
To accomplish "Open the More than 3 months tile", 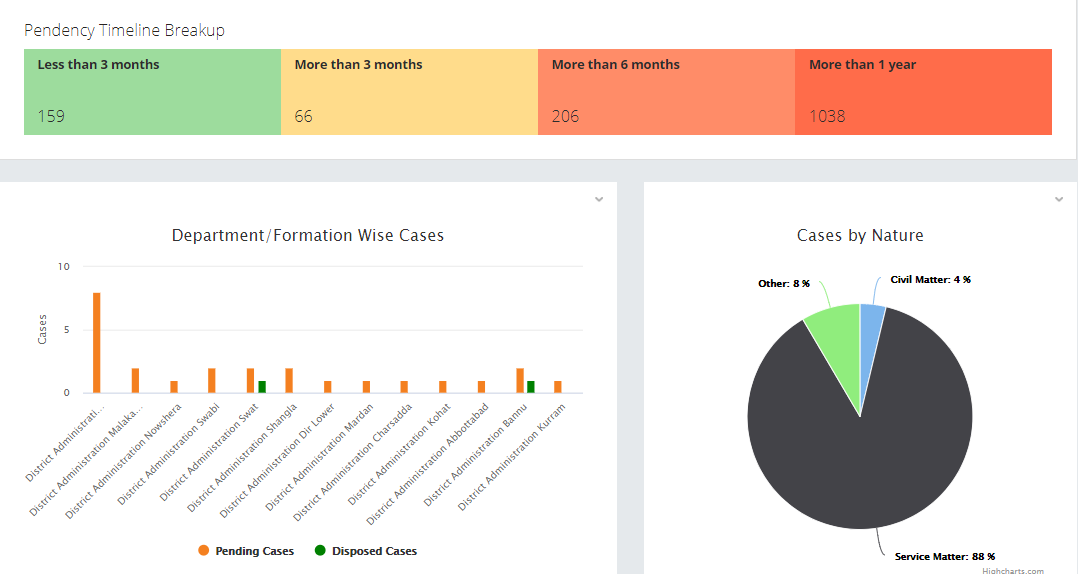I will [x=409, y=91].
